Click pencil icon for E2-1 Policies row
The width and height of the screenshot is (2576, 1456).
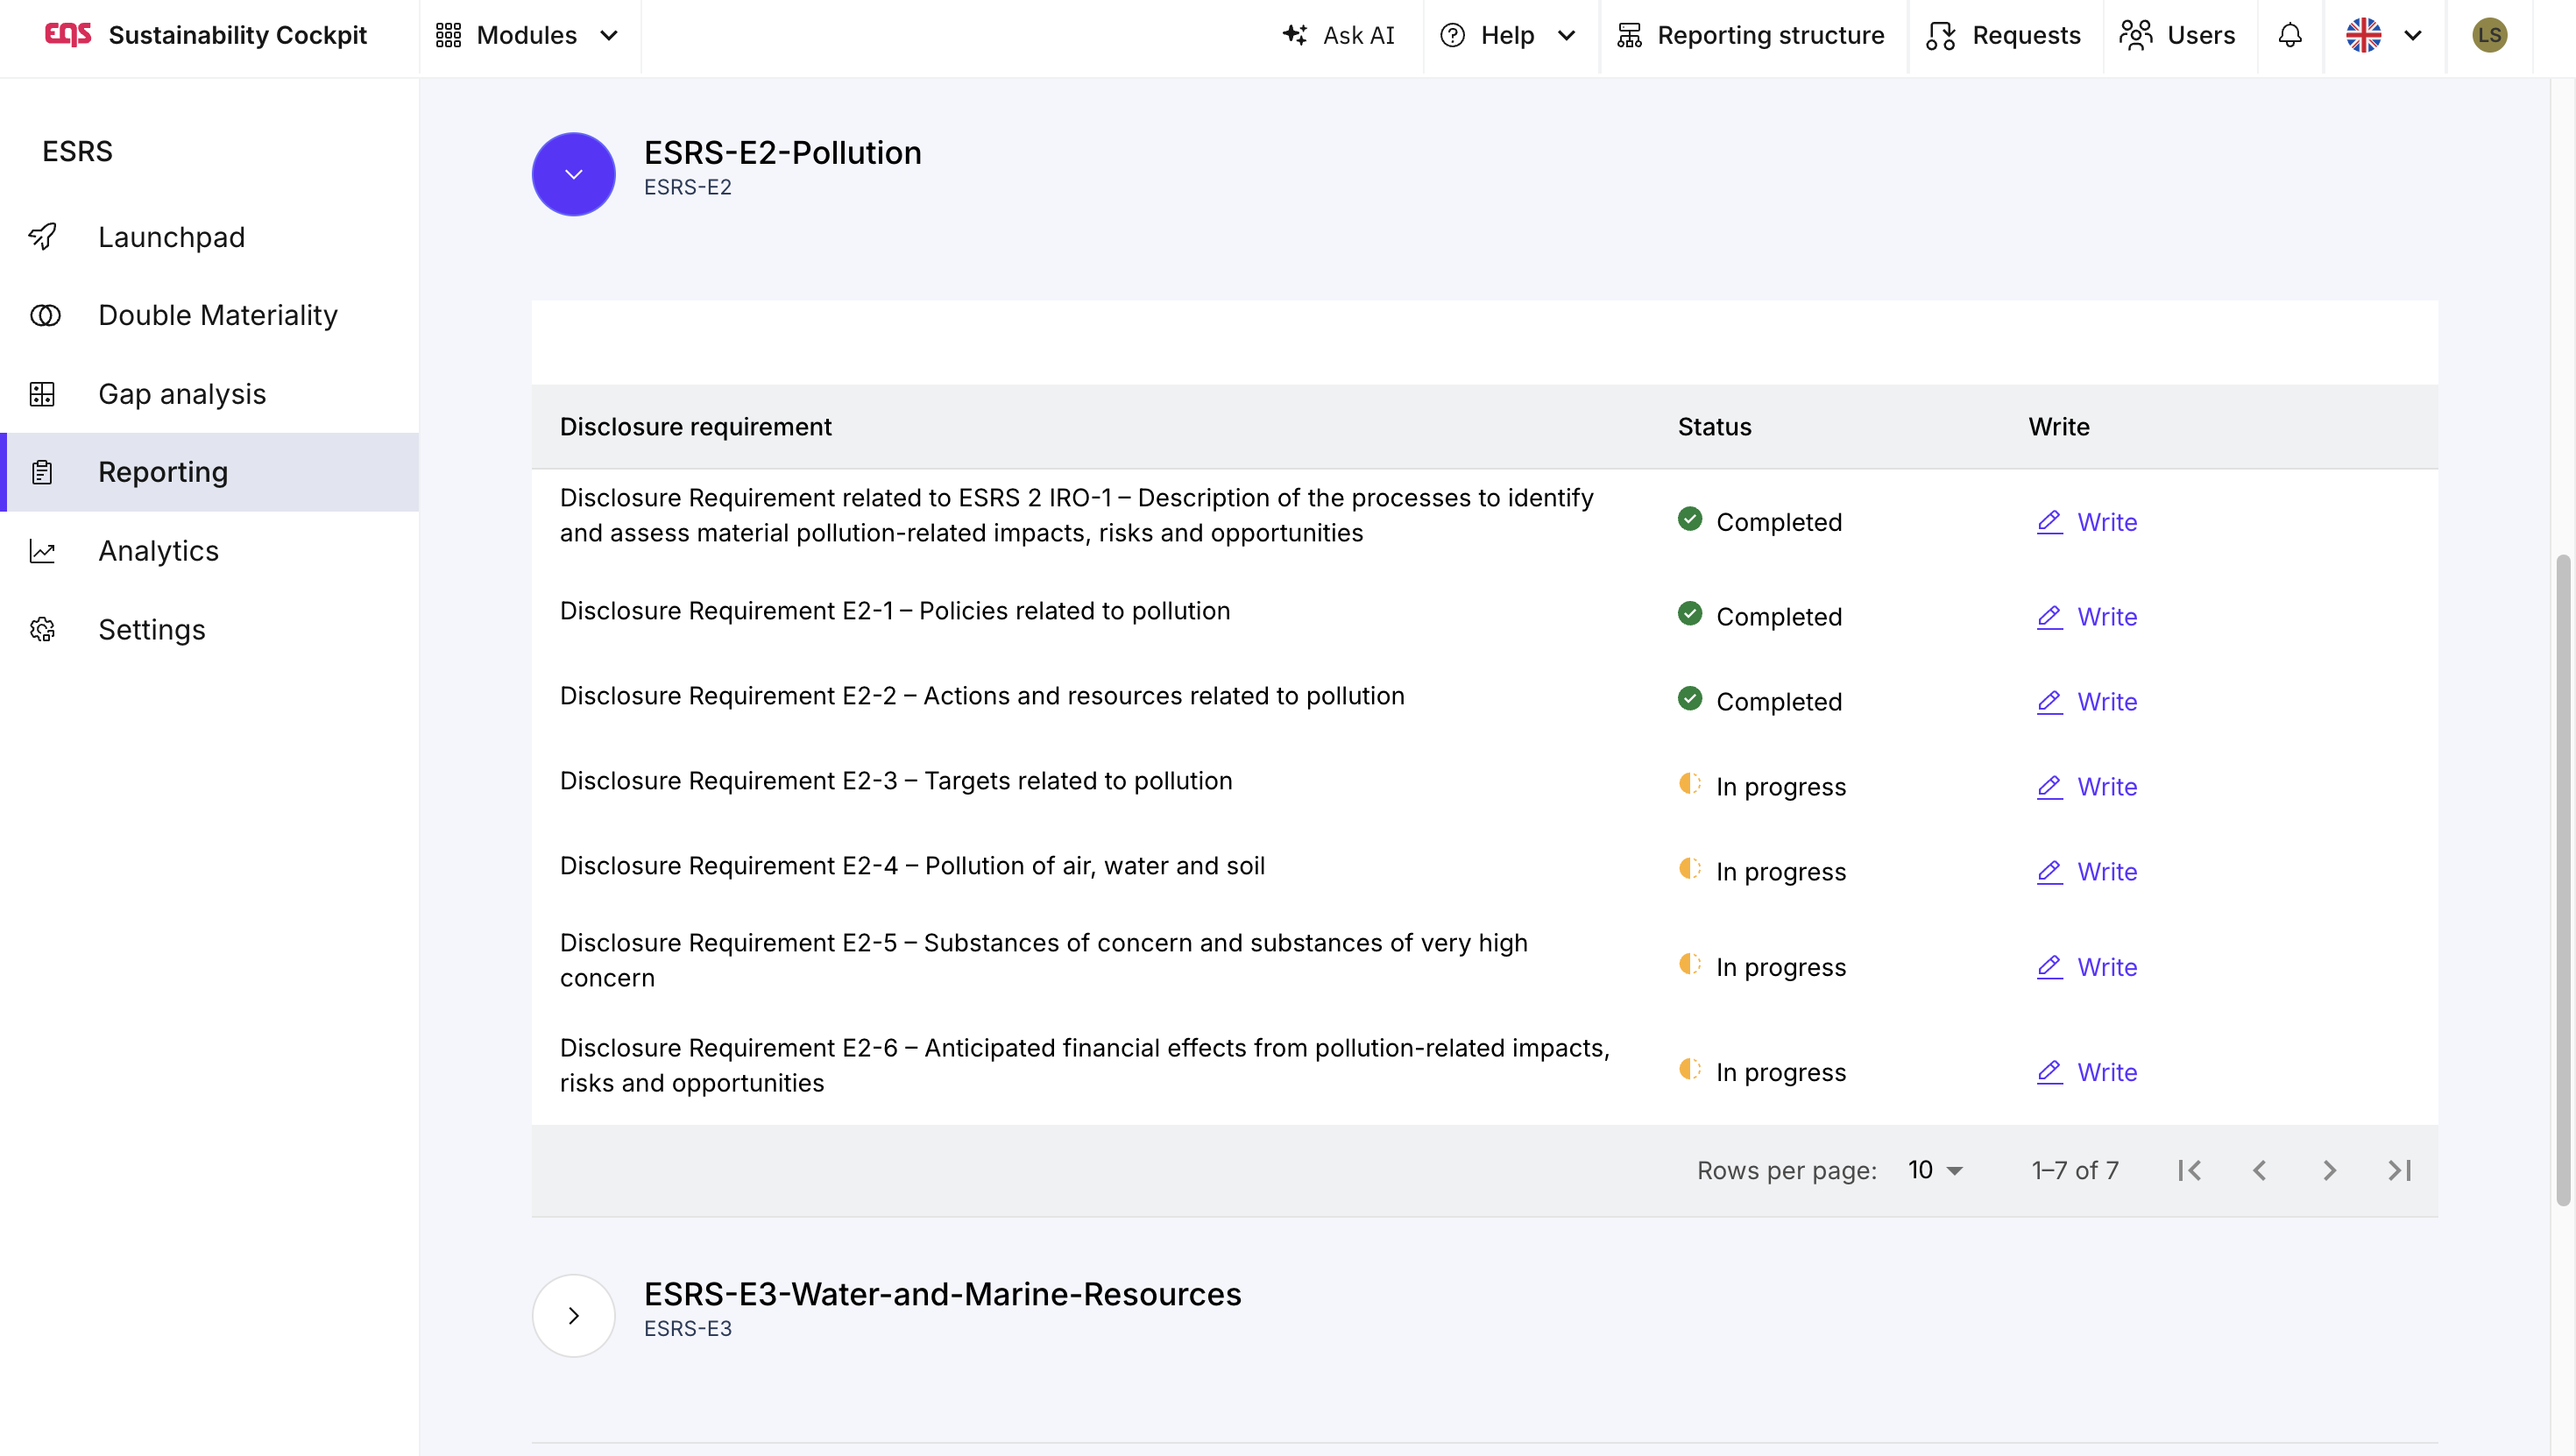pos(2050,617)
